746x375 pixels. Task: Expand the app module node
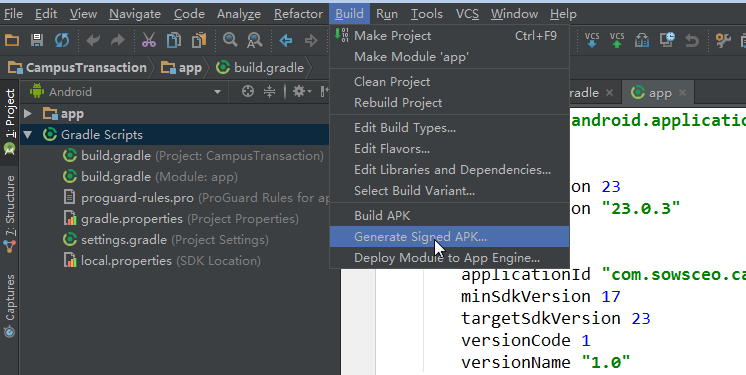(28, 114)
